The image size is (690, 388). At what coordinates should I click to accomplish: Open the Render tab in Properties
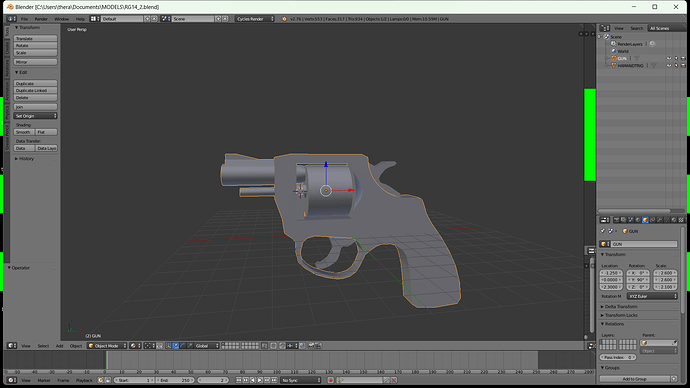point(617,220)
